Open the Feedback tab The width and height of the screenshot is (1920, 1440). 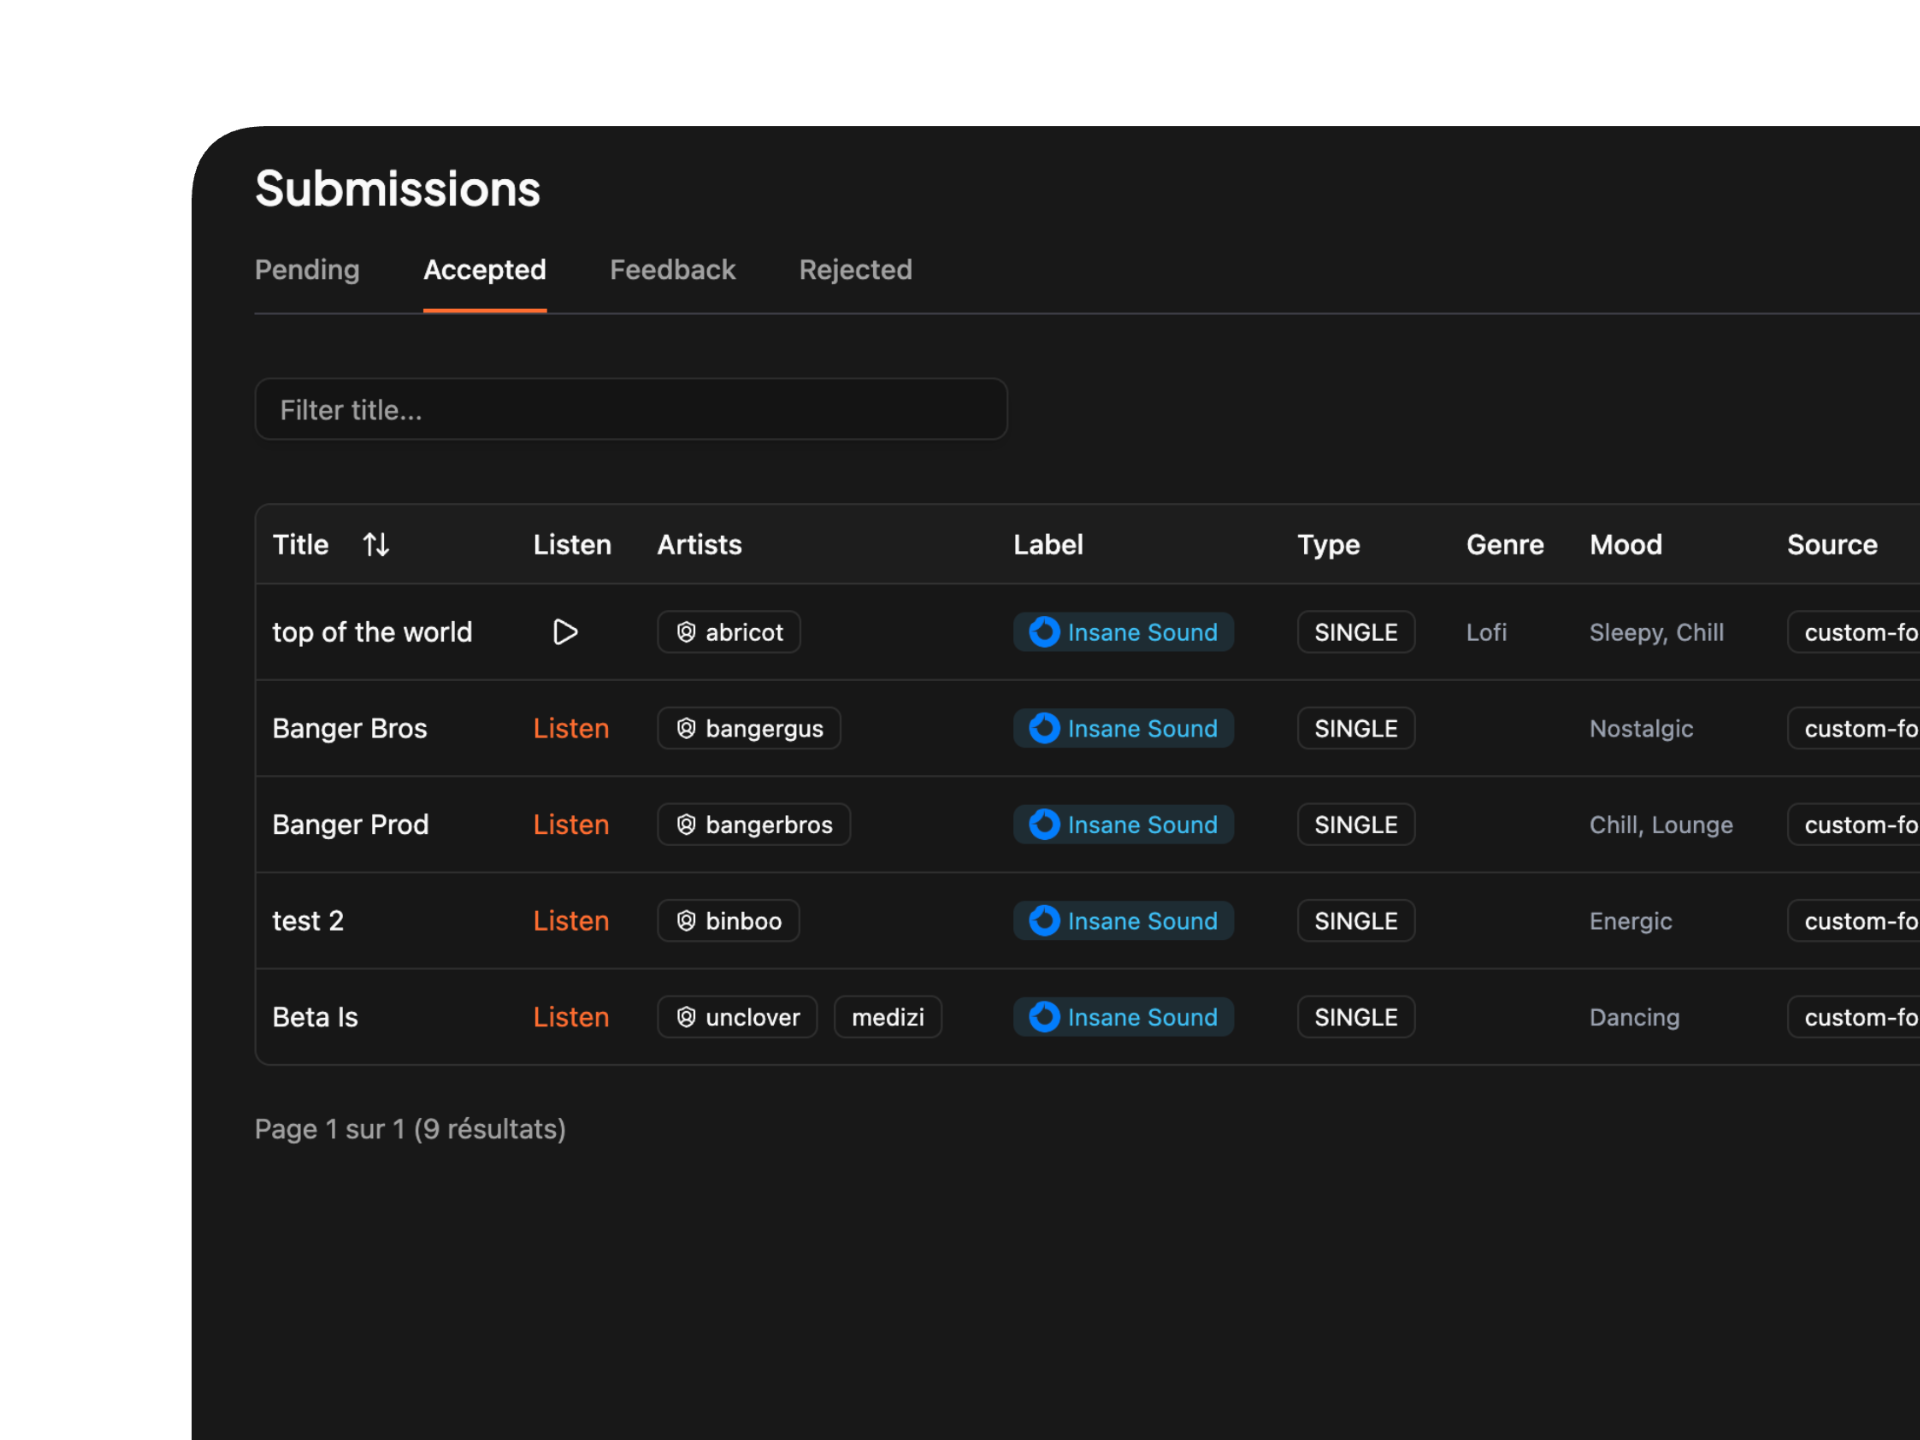672,270
